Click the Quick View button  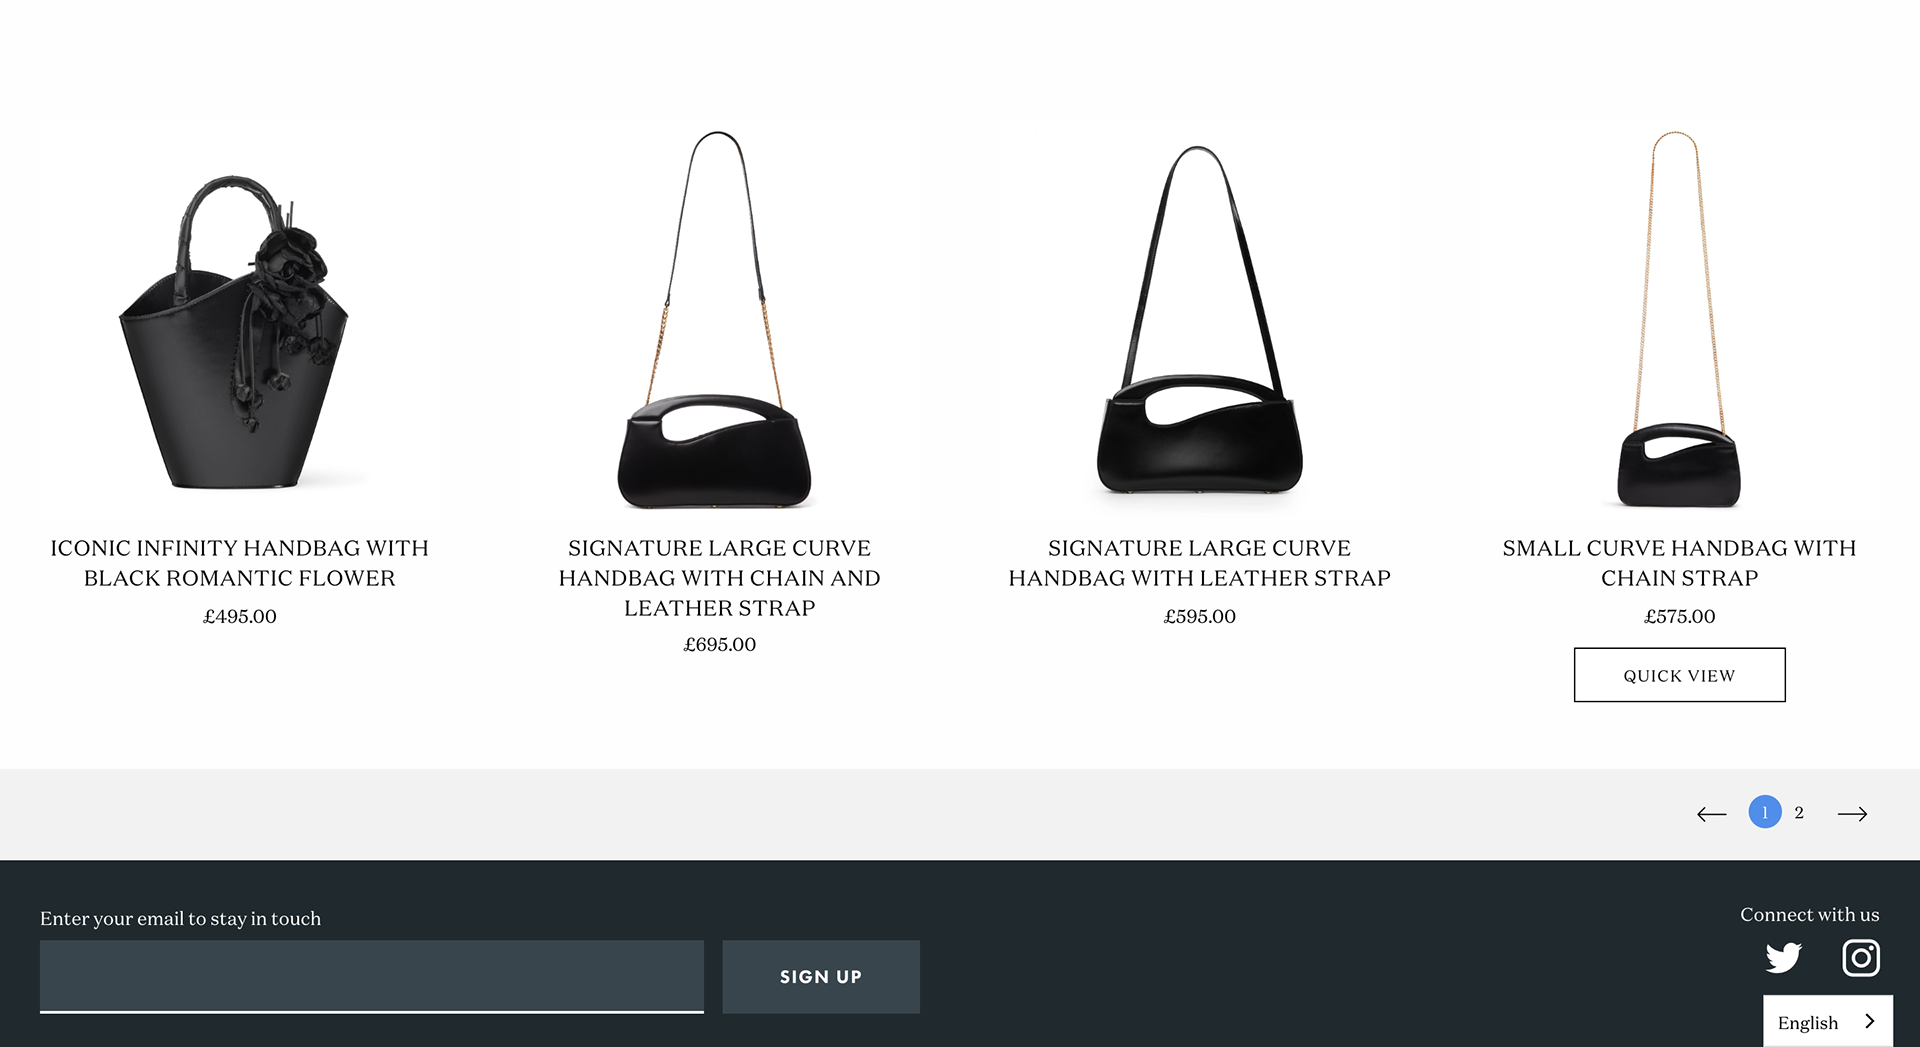(1679, 675)
